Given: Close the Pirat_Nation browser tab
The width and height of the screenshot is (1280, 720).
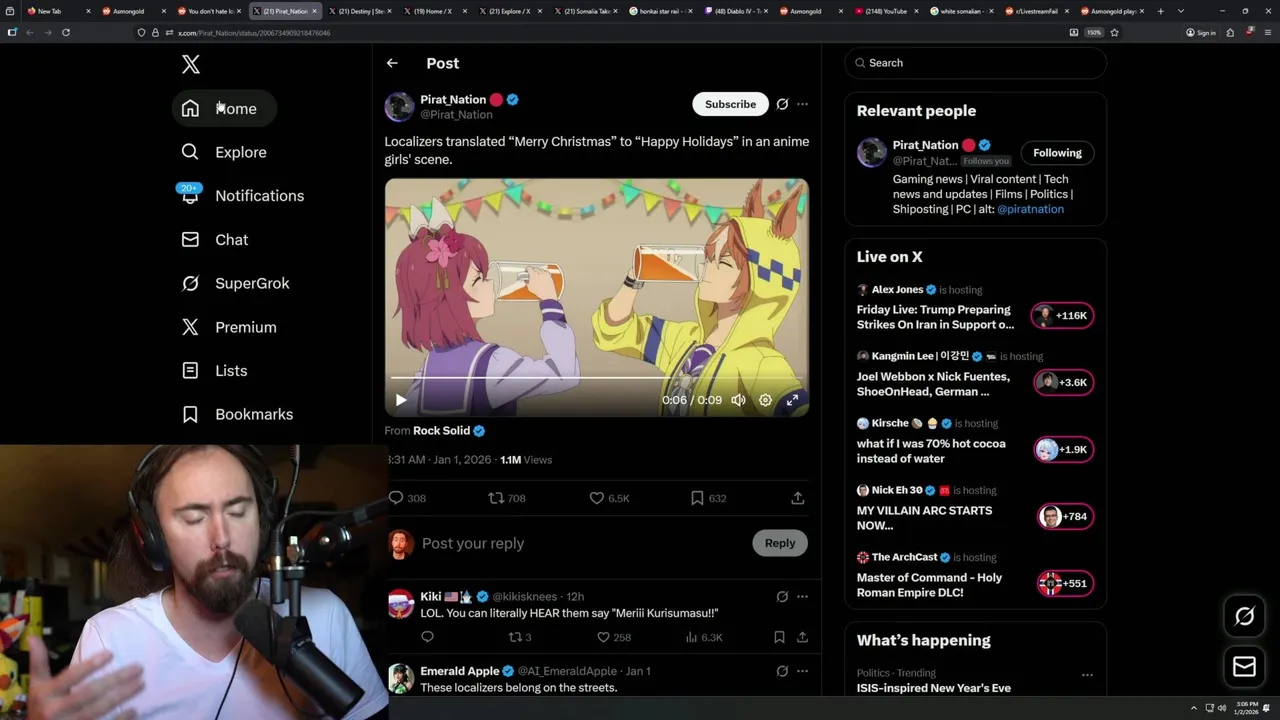Looking at the screenshot, I should coord(315,11).
